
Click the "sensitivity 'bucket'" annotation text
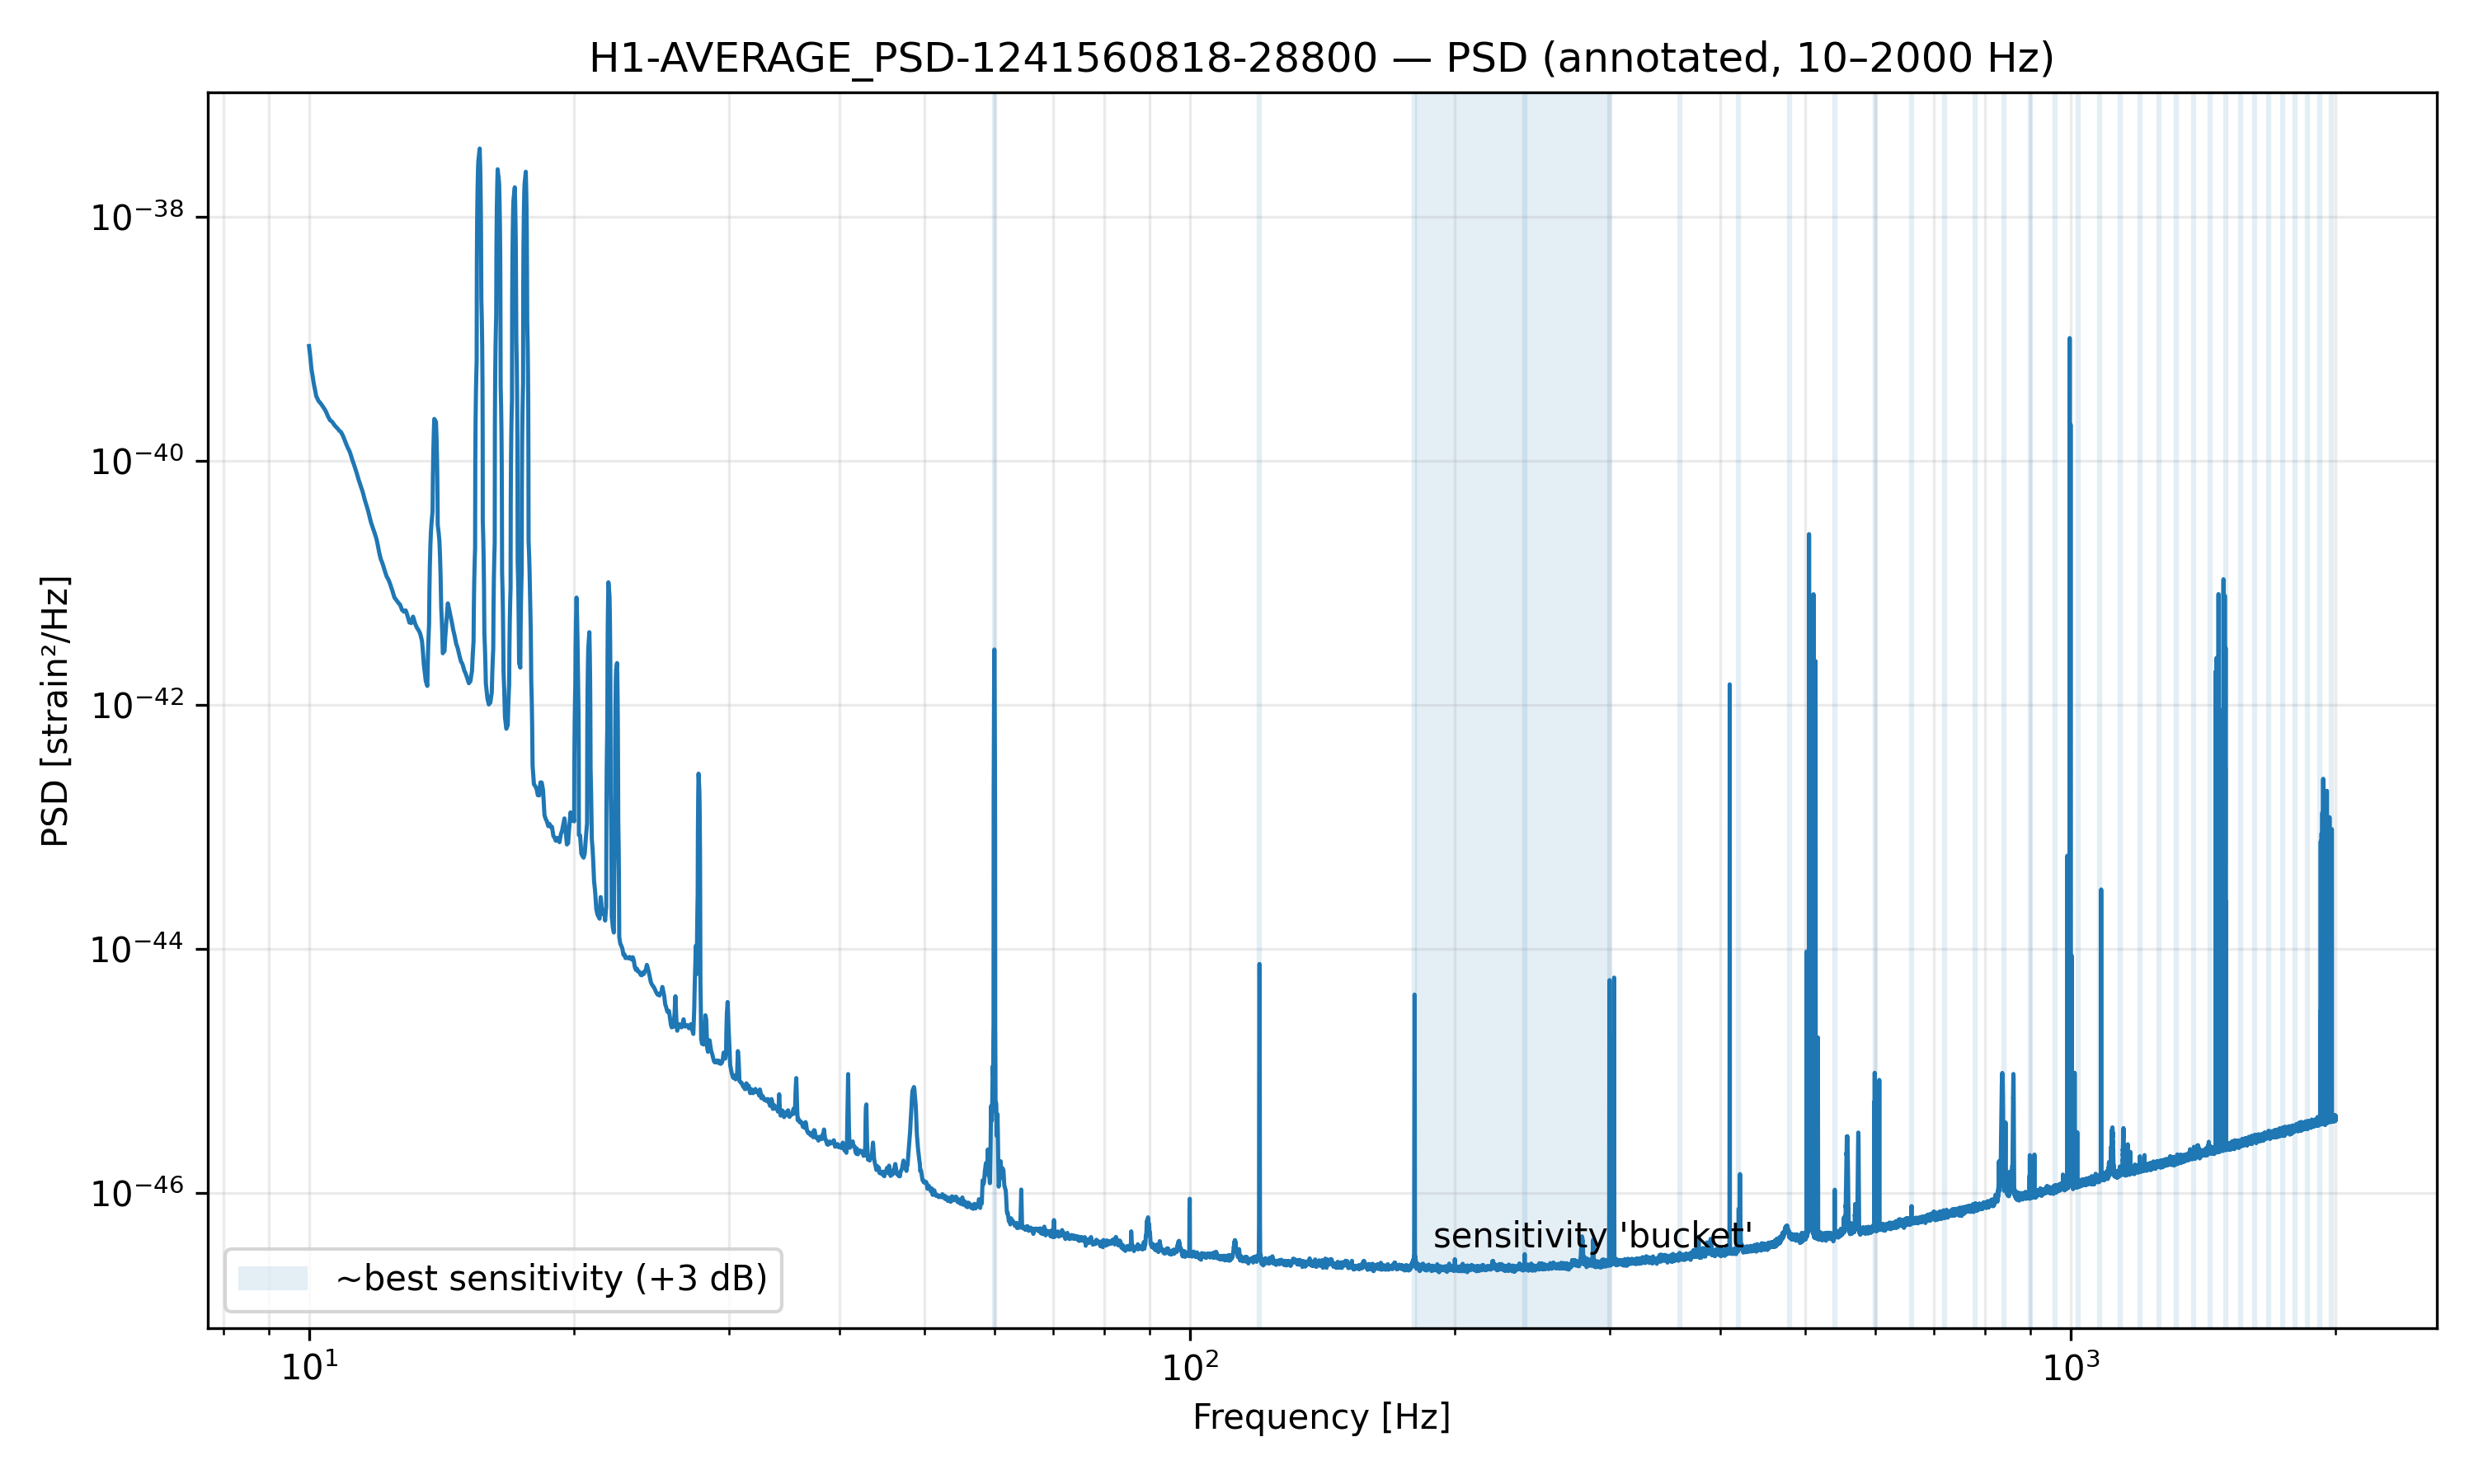[1592, 1236]
